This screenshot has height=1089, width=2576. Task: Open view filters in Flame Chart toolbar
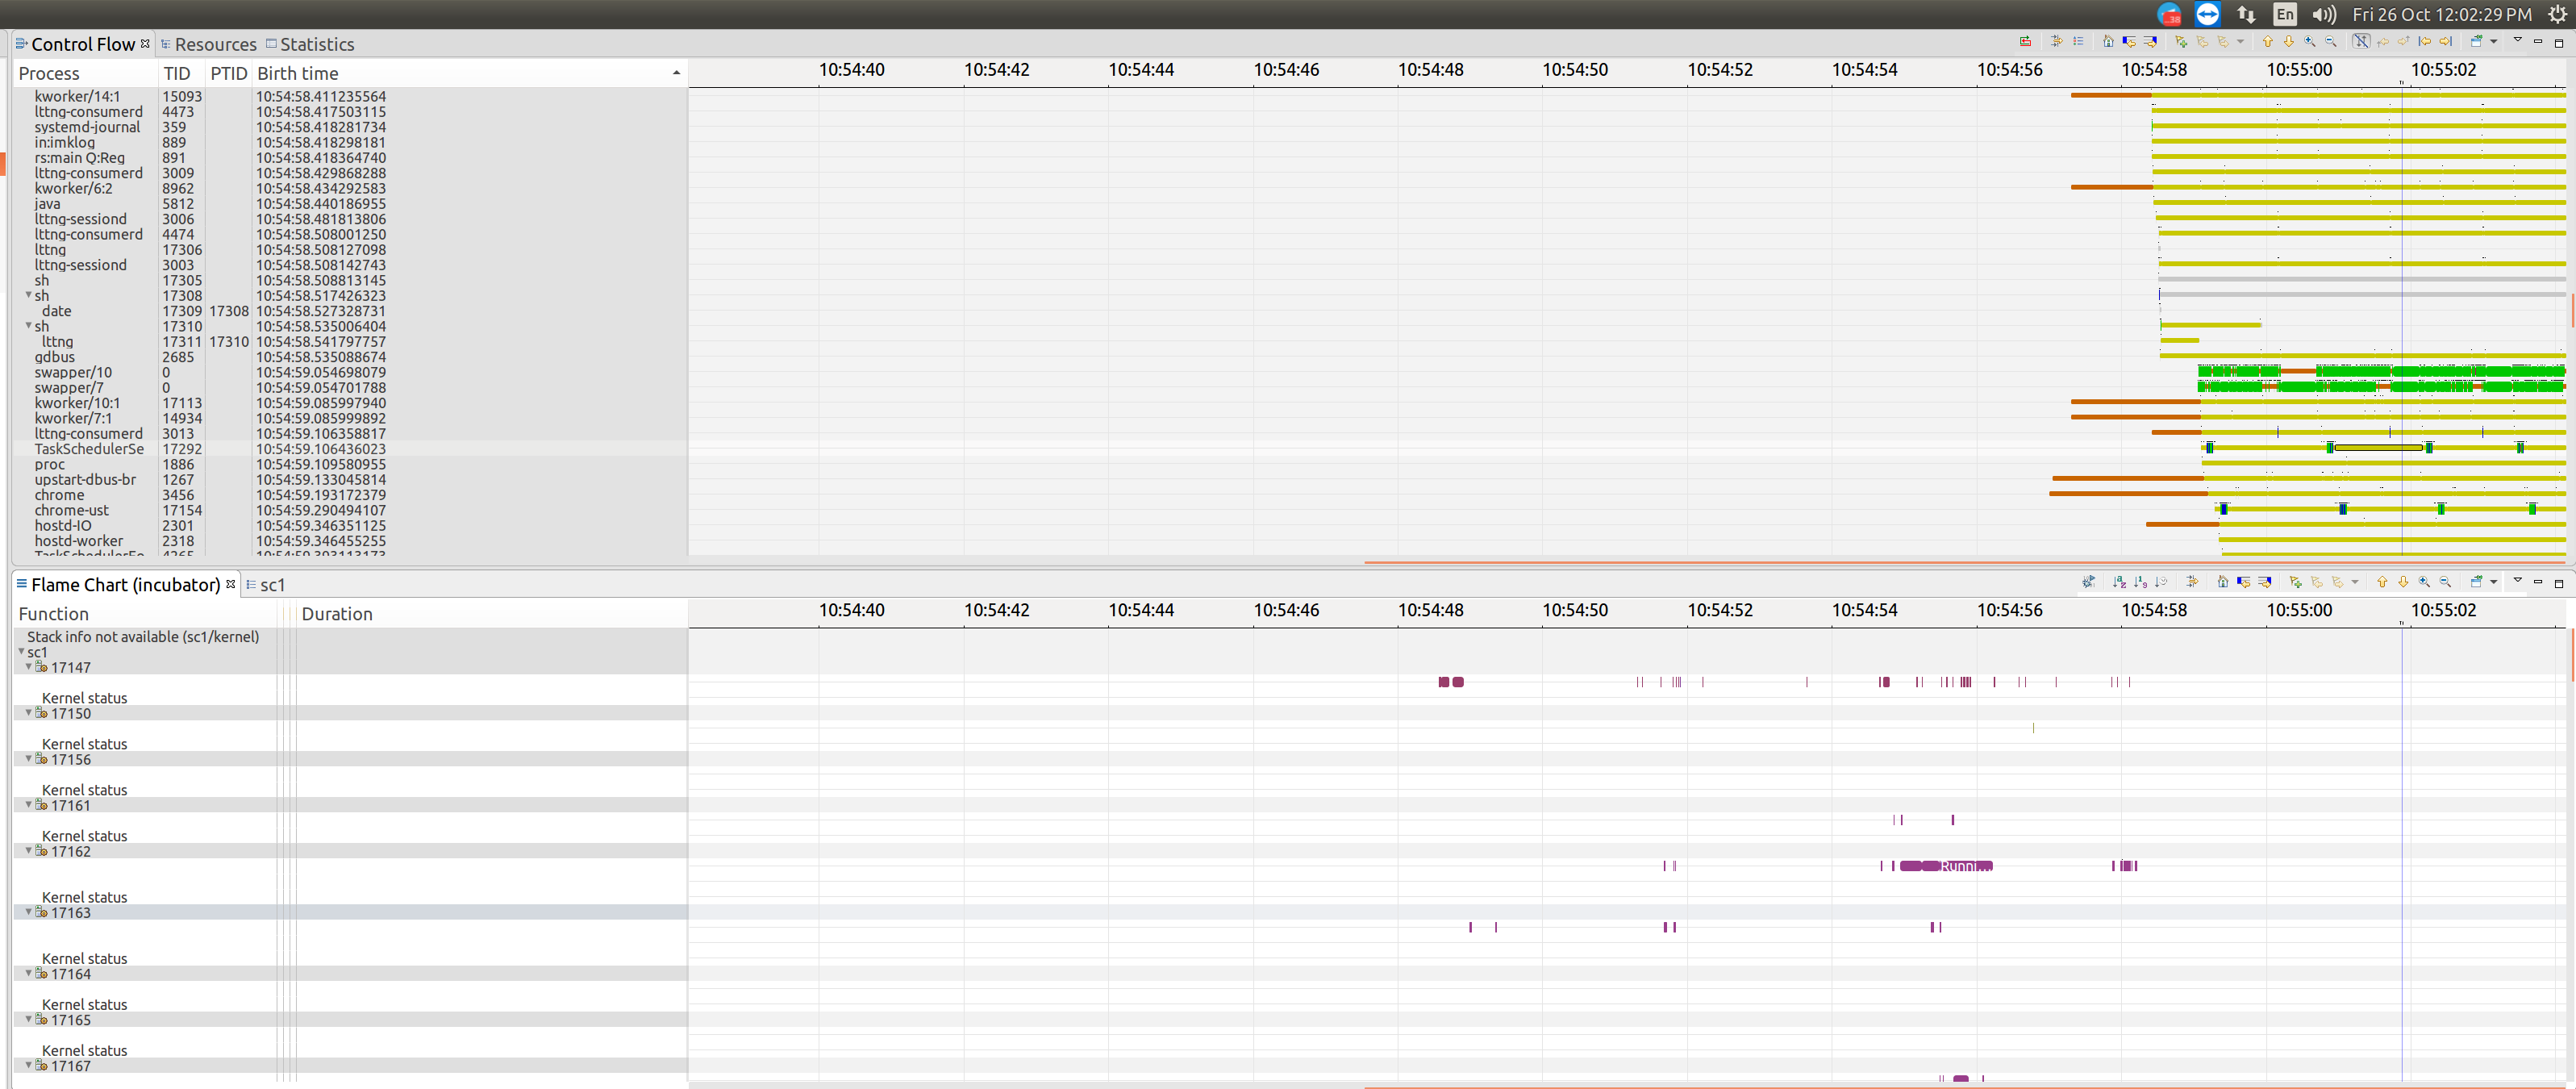click(2192, 582)
